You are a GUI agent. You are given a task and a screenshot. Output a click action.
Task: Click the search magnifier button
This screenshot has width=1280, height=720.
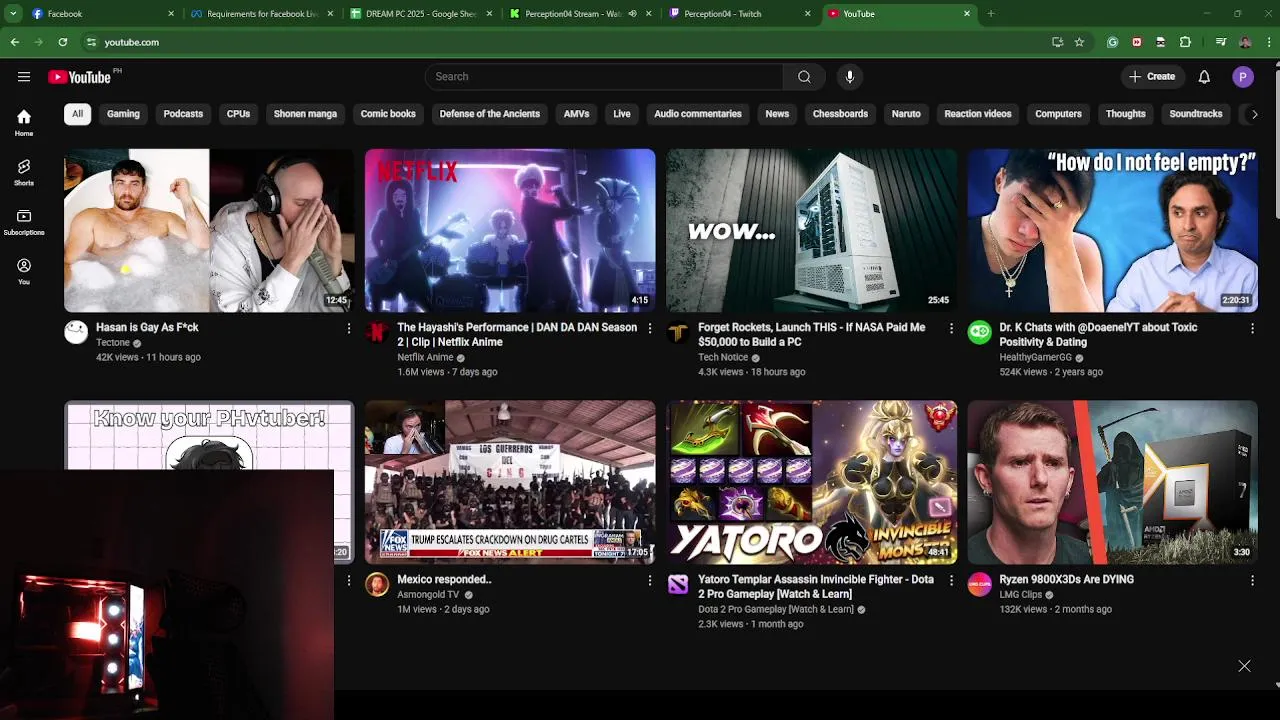pos(804,77)
